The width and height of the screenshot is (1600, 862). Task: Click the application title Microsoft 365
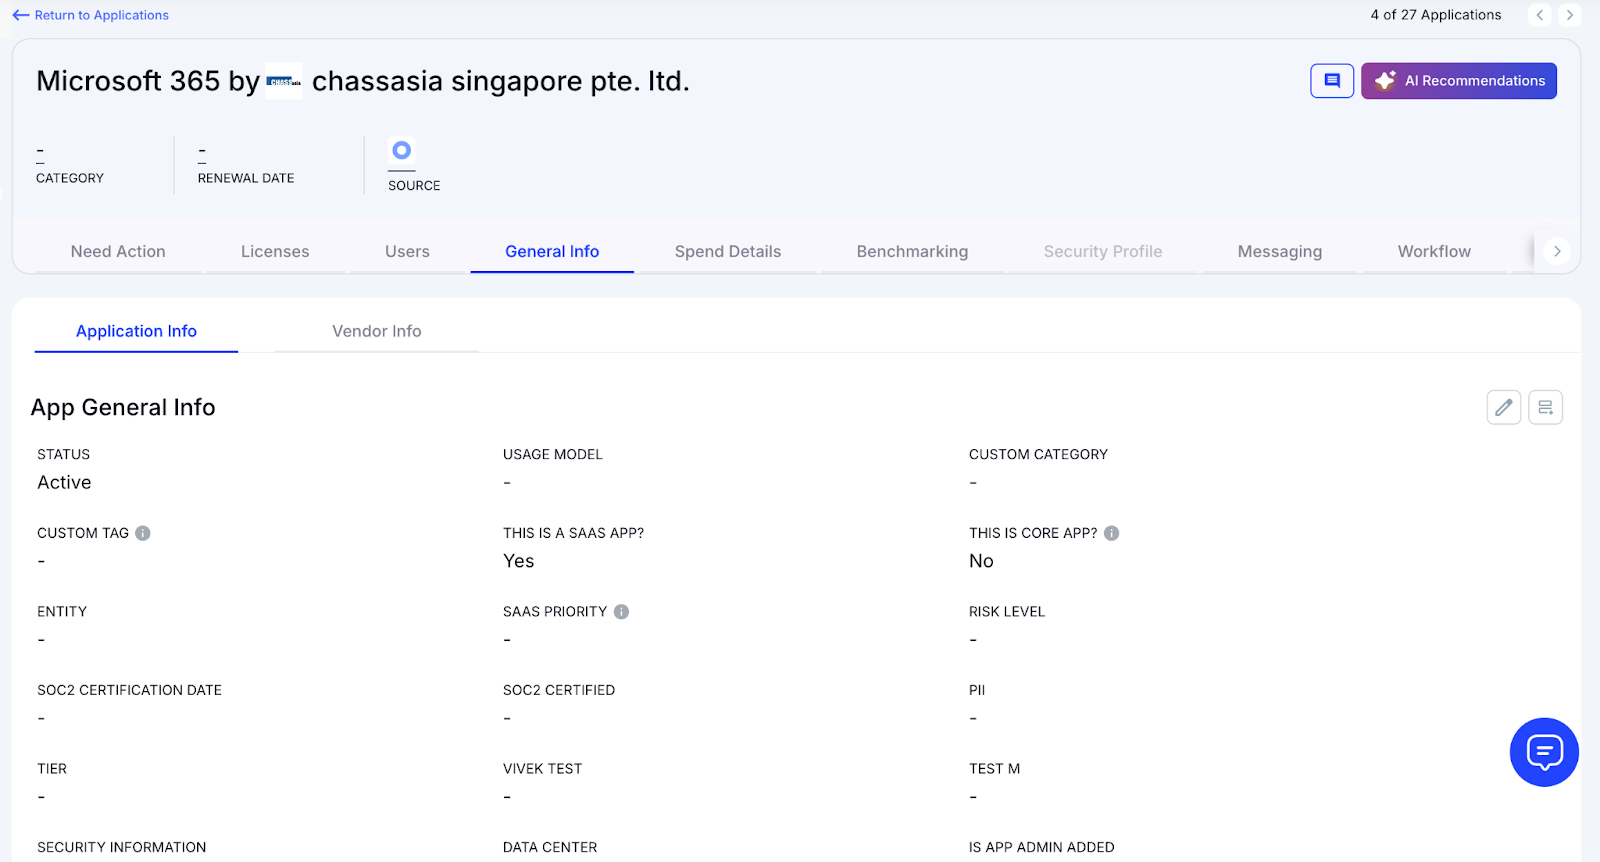pos(128,81)
